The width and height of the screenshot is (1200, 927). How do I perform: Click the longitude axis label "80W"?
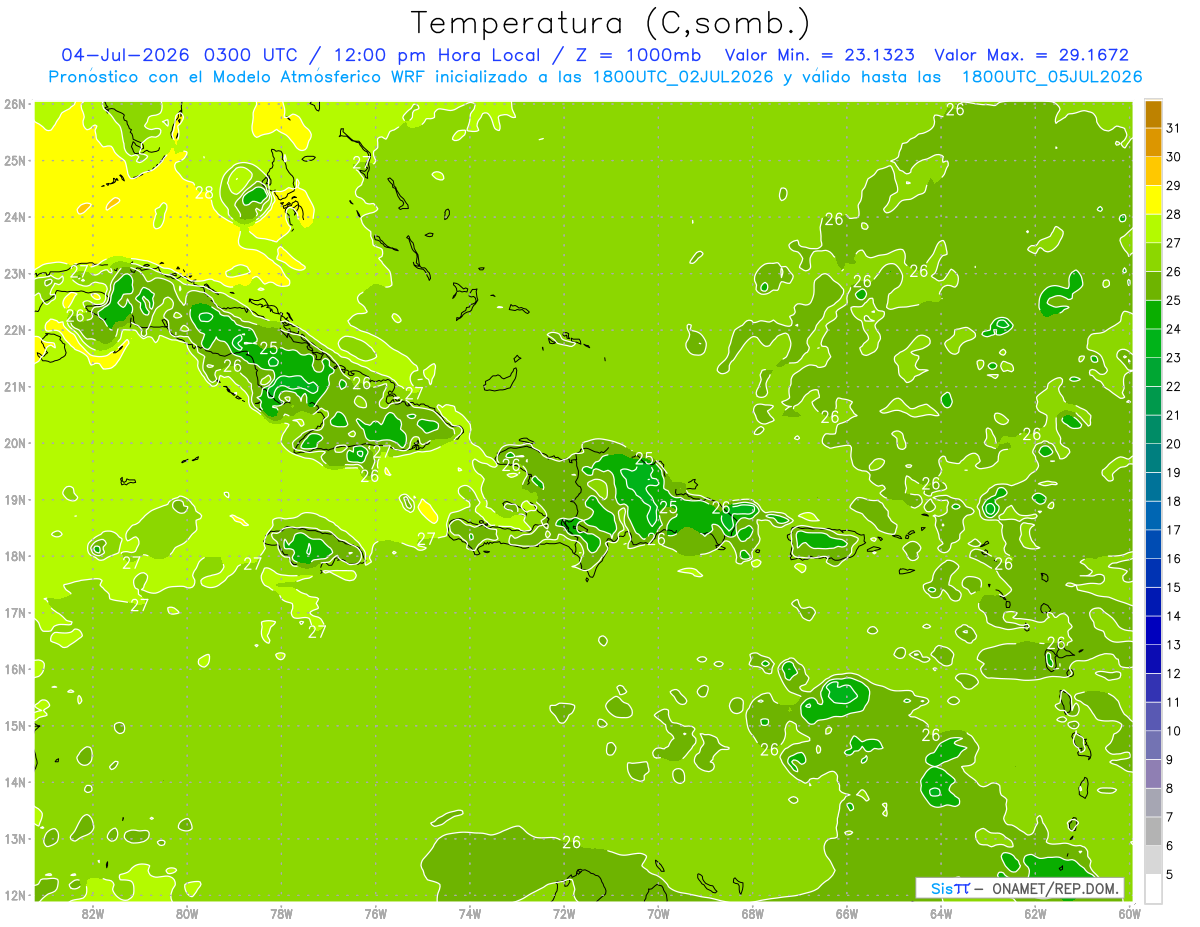[187, 912]
